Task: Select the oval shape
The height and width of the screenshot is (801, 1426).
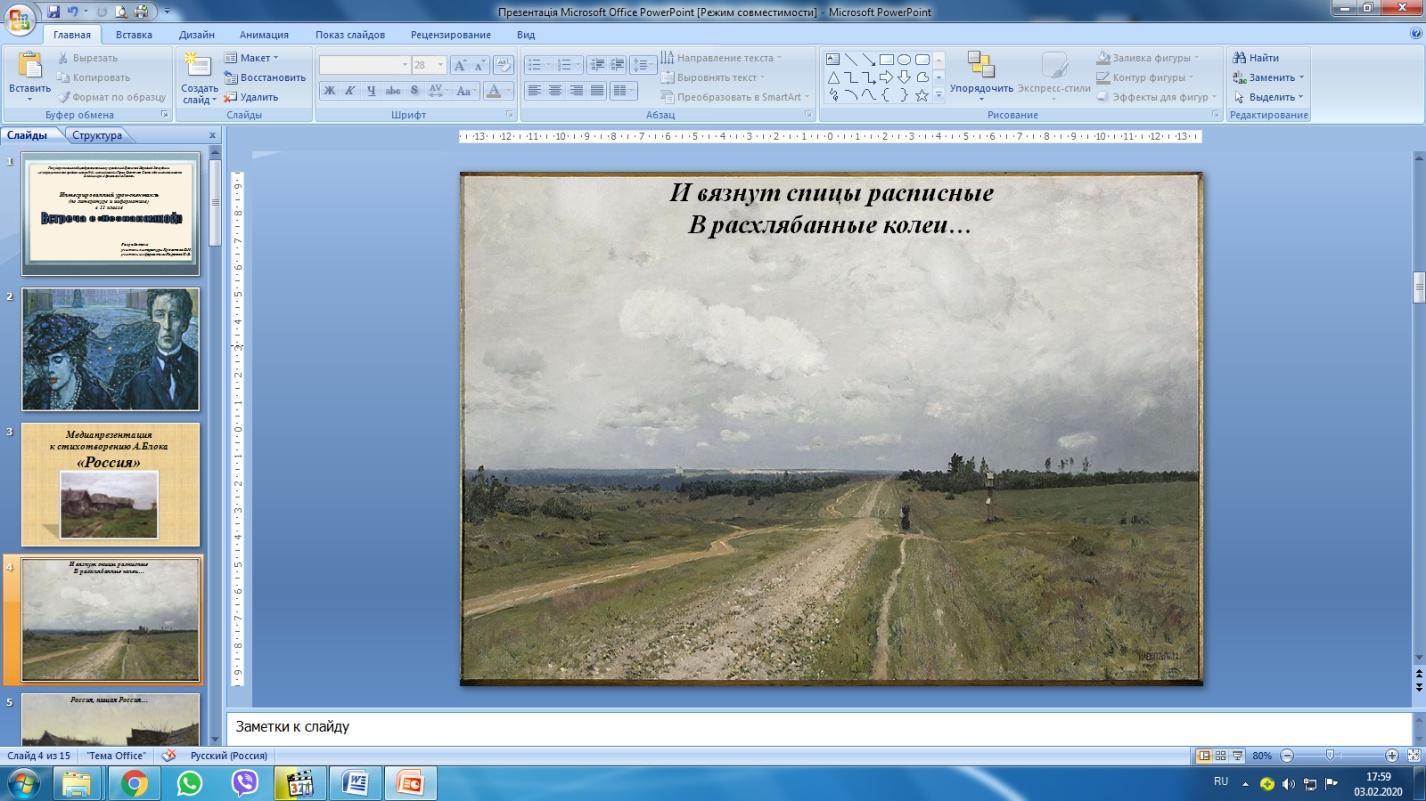Action: tap(904, 59)
